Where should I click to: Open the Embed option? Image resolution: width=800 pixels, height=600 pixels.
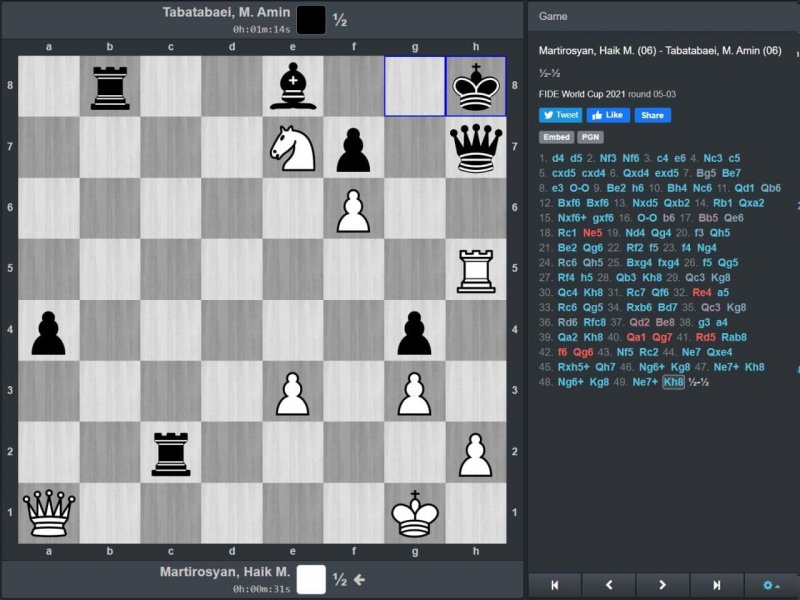(556, 137)
